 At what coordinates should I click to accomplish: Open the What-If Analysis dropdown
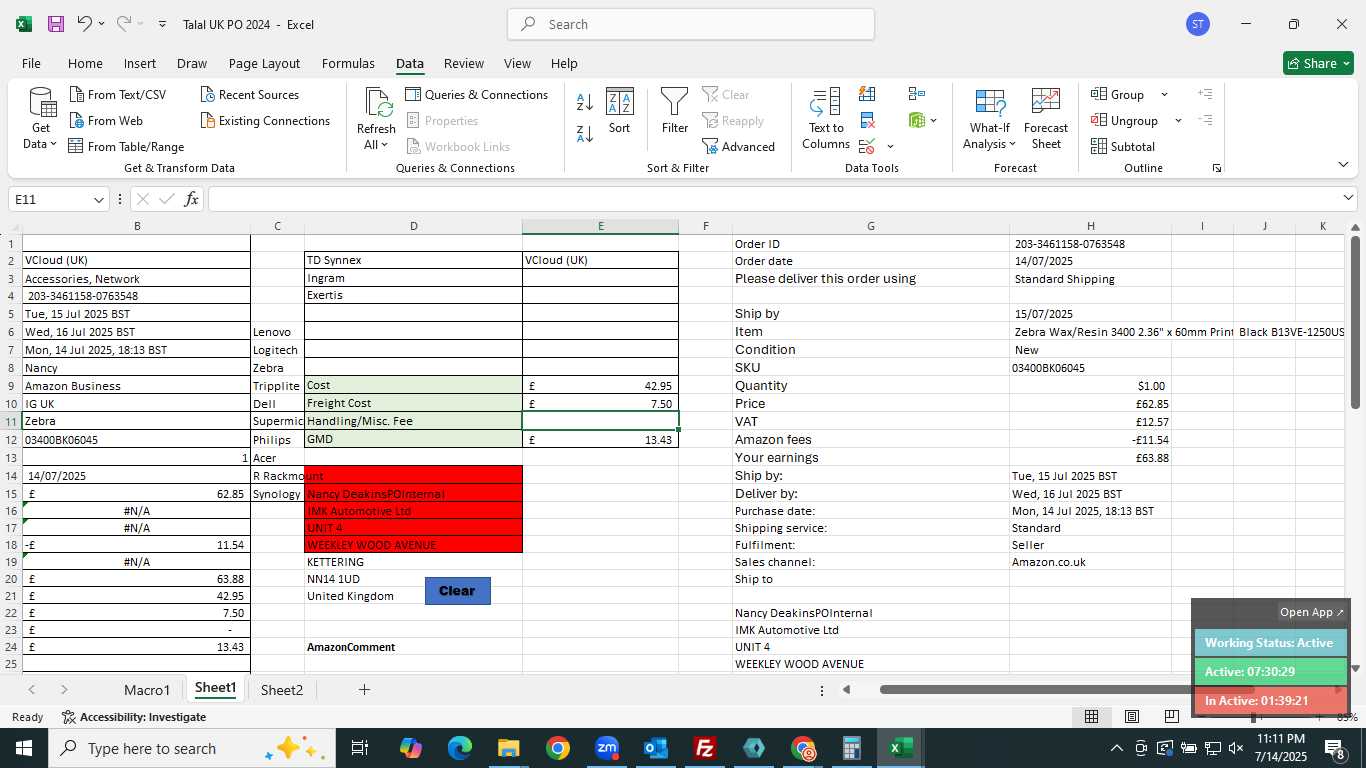click(989, 119)
